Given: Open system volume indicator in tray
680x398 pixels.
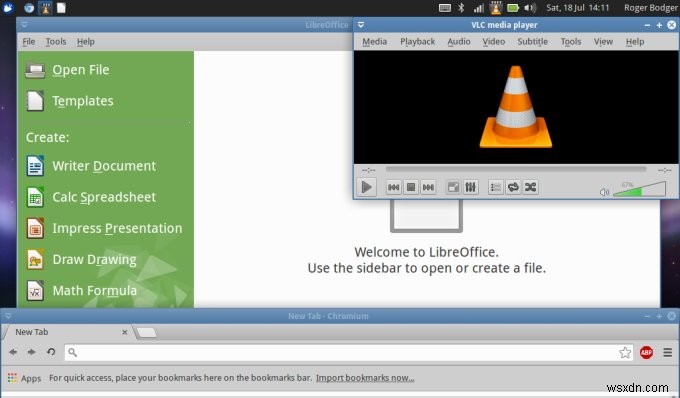Looking at the screenshot, I should [530, 8].
